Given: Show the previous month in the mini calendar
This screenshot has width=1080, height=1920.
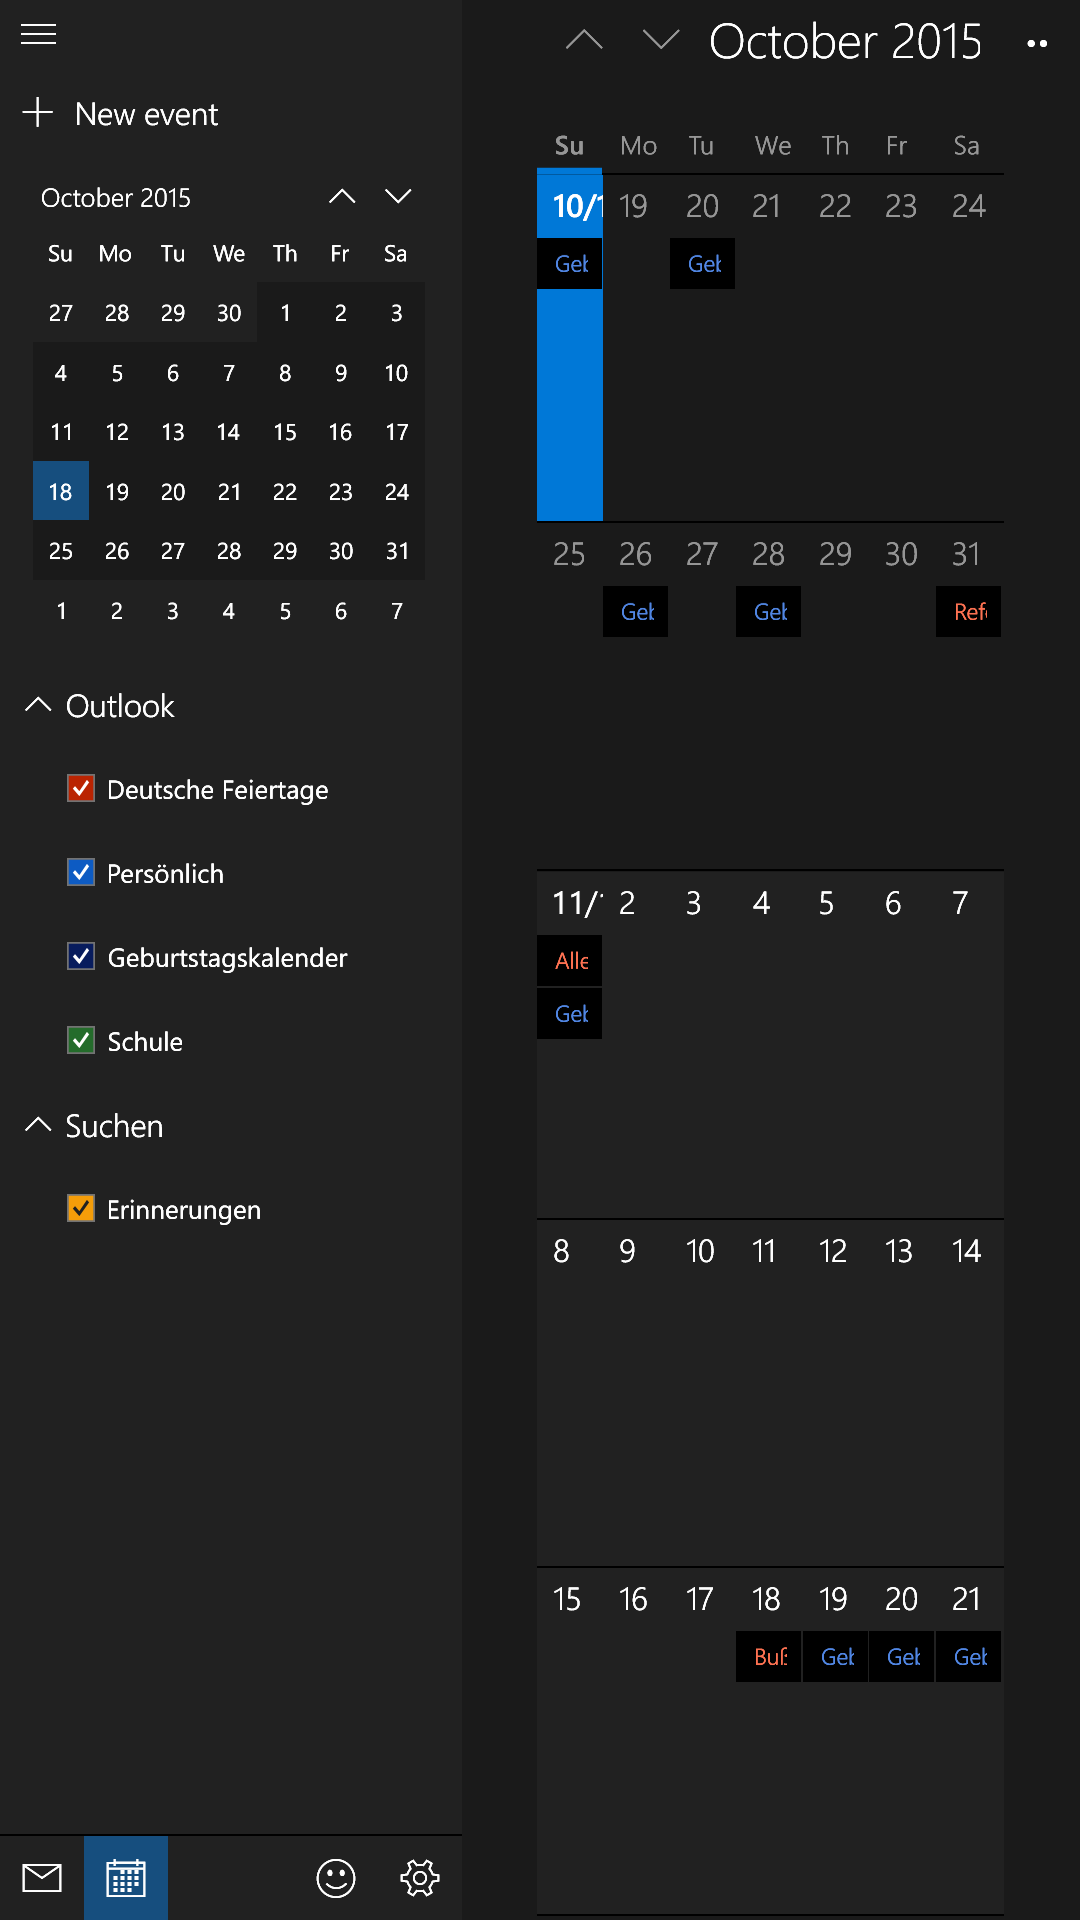Looking at the screenshot, I should click(342, 196).
